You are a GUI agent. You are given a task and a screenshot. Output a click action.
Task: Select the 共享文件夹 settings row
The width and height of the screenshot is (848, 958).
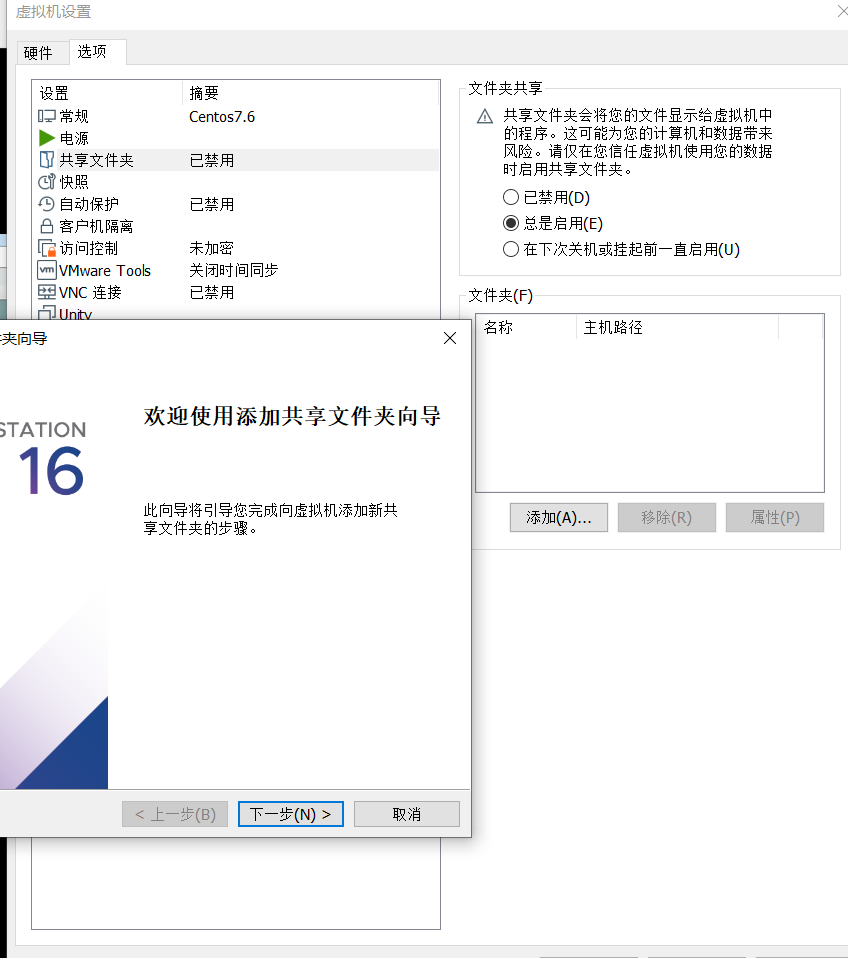pos(236,160)
